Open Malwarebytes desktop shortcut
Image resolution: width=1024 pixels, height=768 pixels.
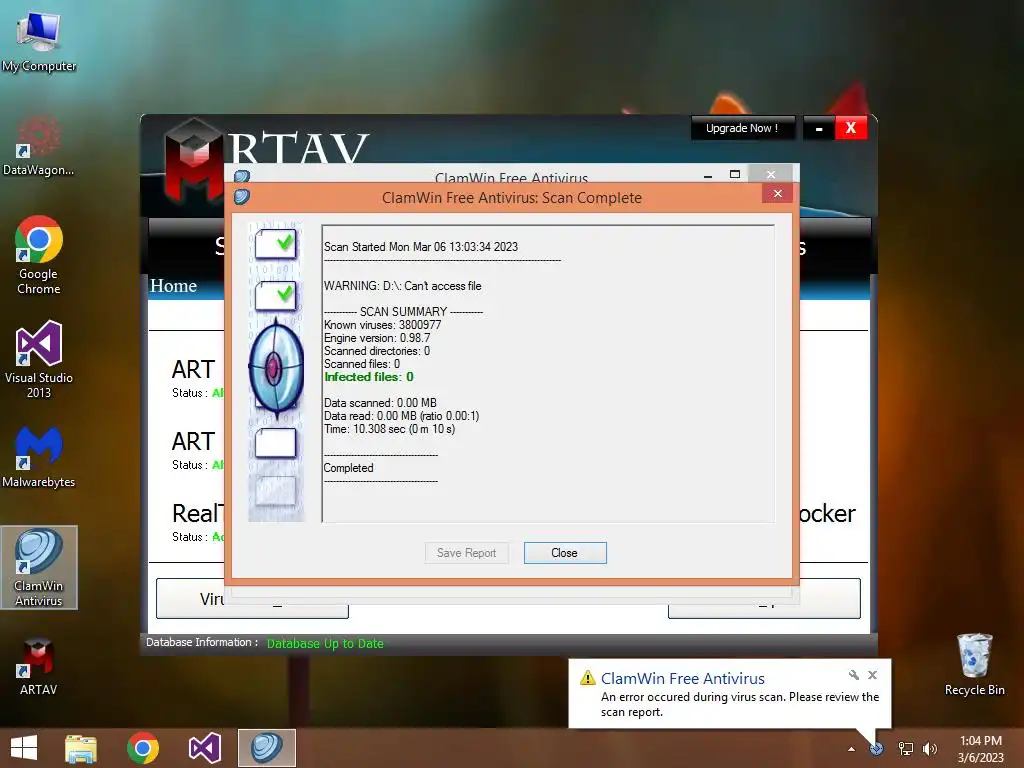(39, 457)
